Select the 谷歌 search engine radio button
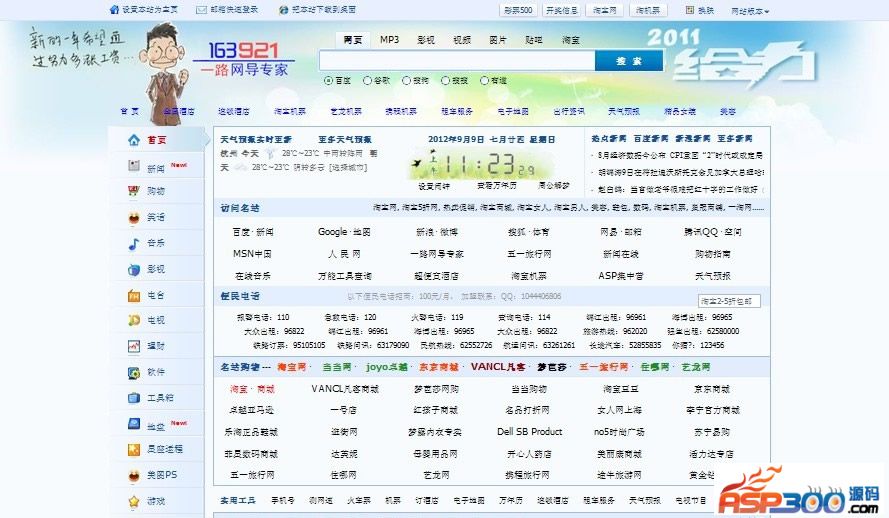 367,80
